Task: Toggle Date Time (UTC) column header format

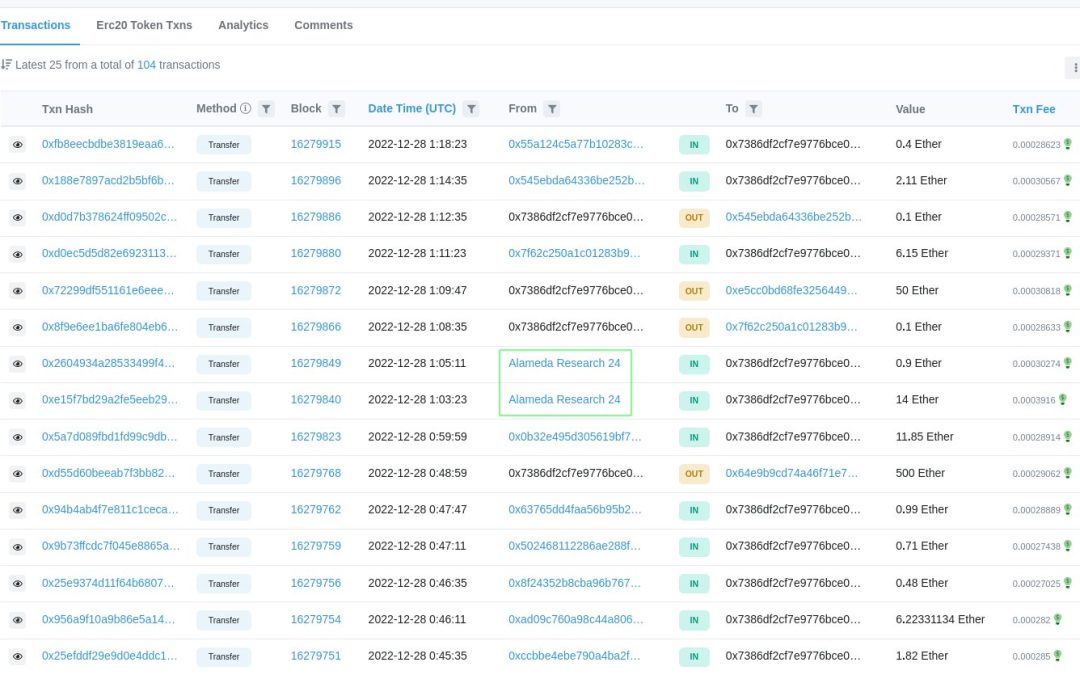Action: 412,108
